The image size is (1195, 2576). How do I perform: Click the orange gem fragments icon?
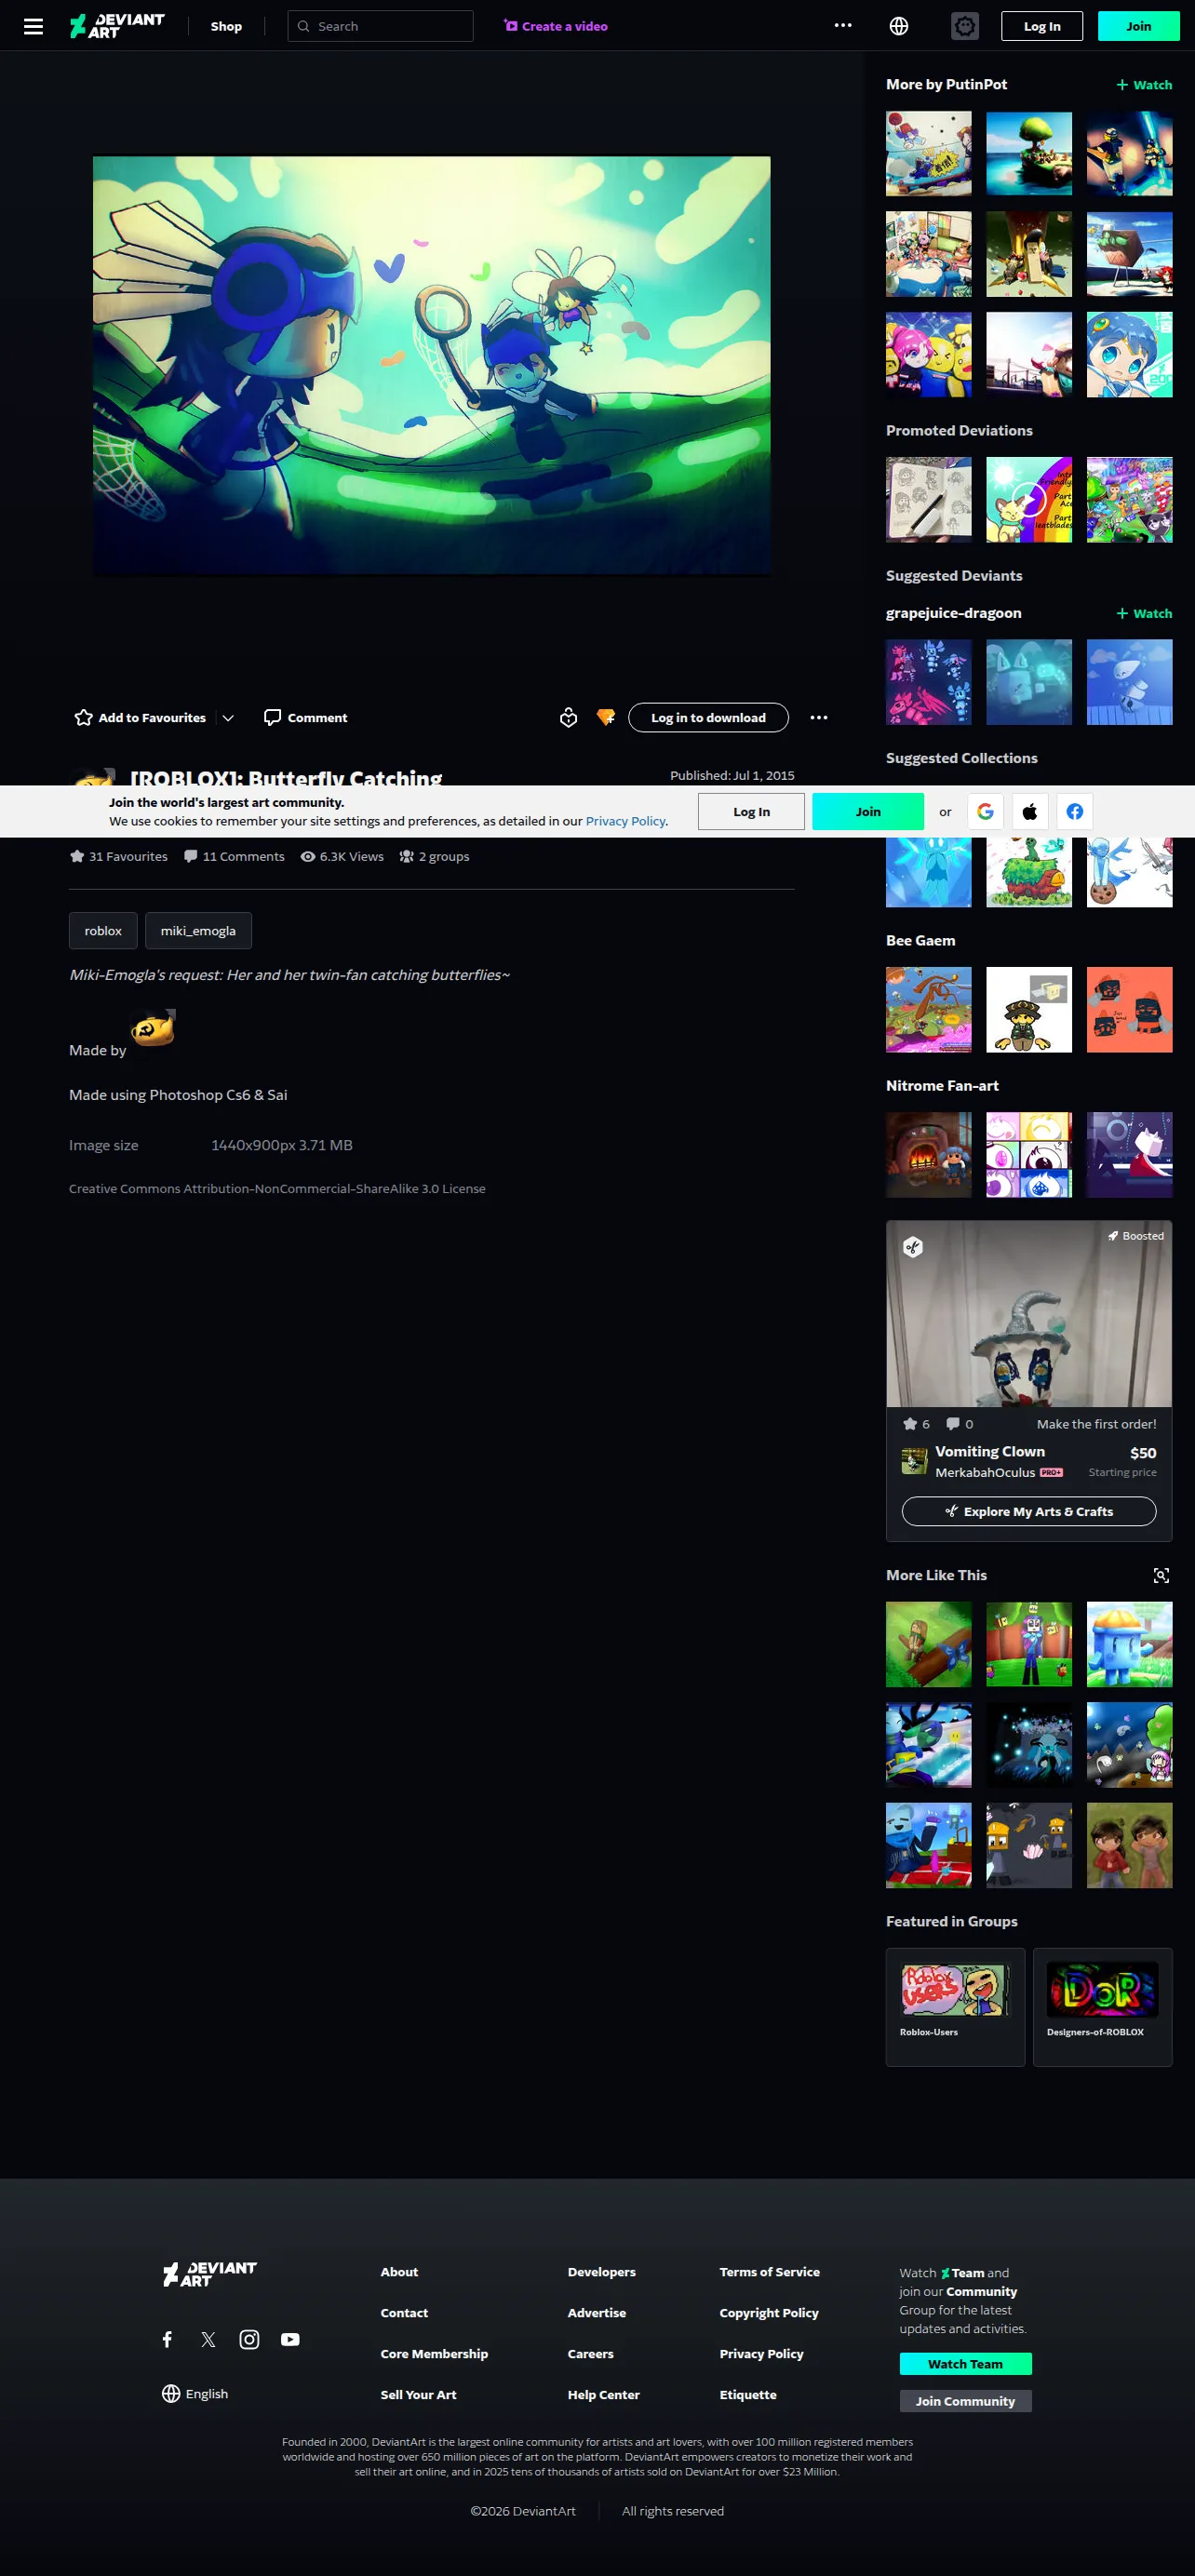click(x=605, y=717)
